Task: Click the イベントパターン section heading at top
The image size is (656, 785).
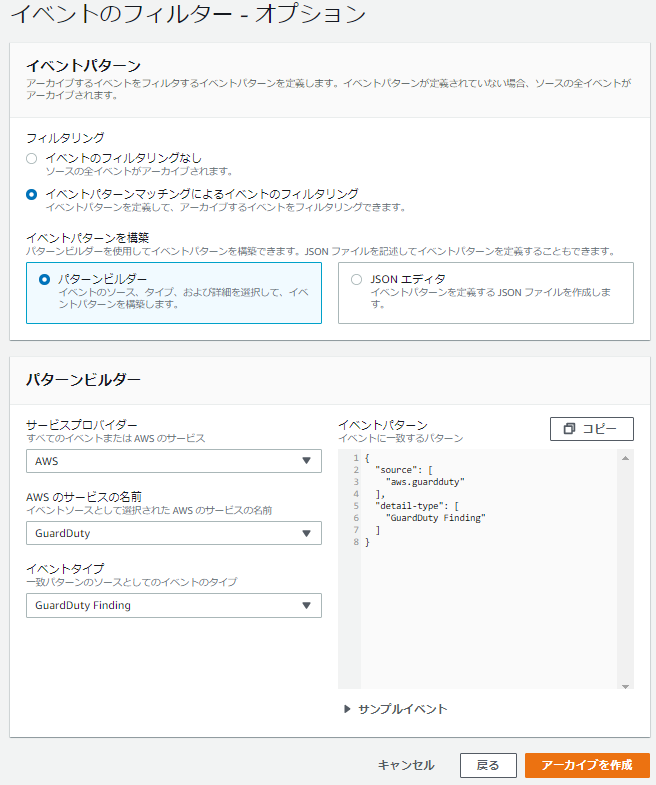Action: (x=84, y=66)
